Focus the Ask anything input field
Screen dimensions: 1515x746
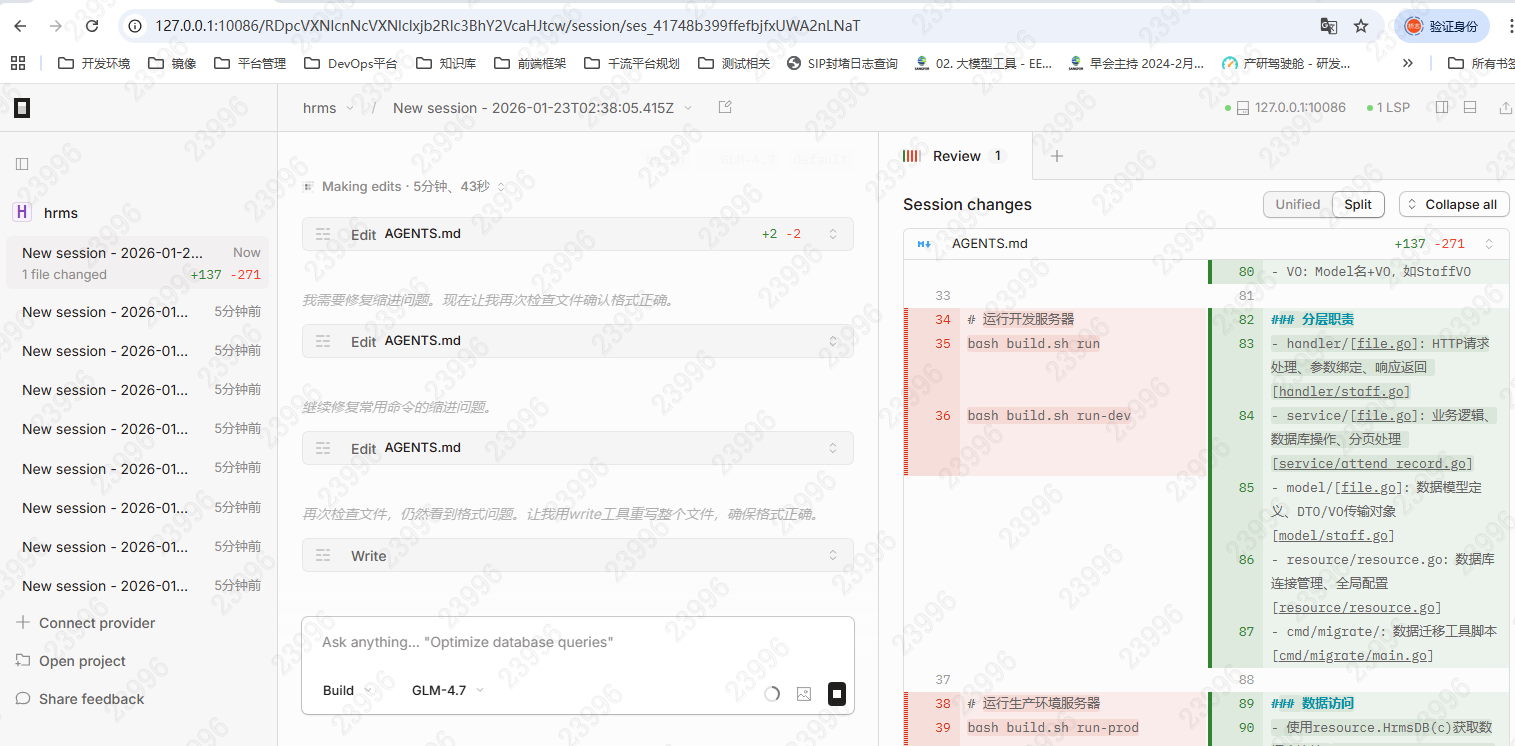pos(577,642)
